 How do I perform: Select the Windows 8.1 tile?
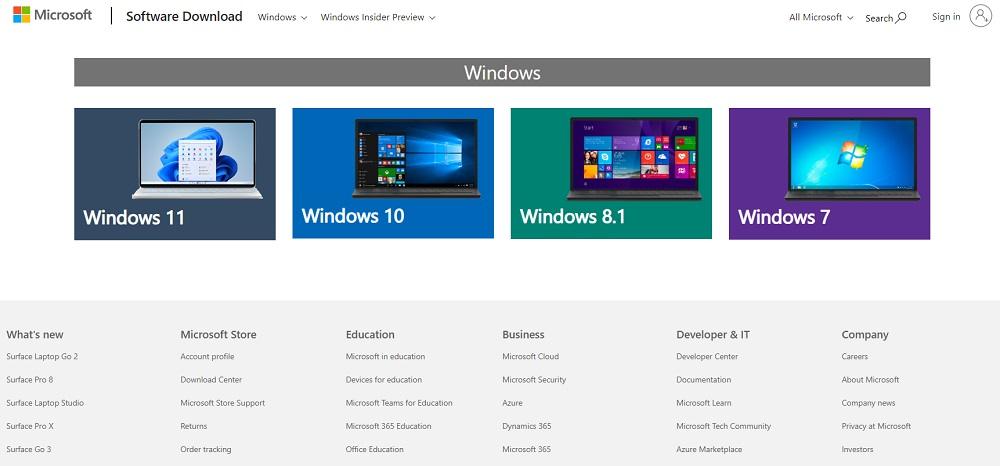[611, 174]
